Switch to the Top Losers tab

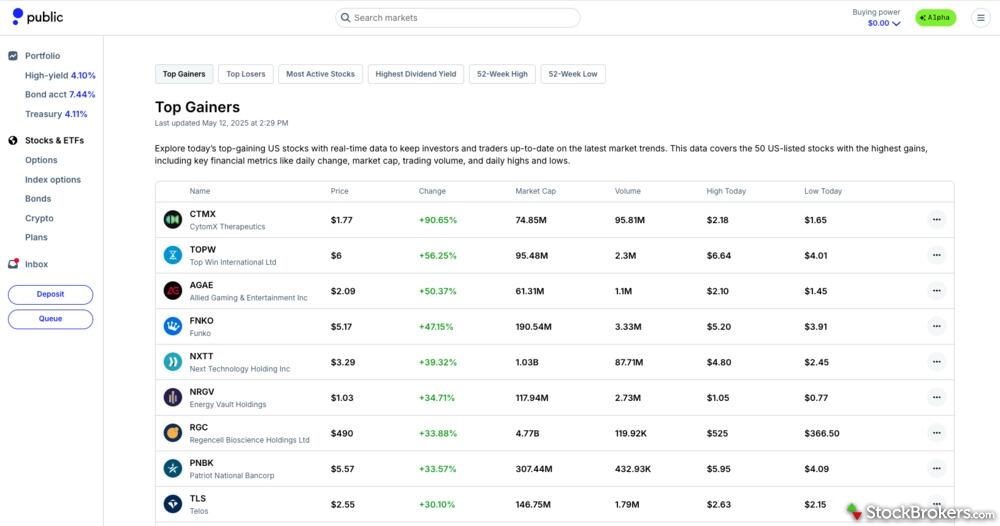coord(246,74)
